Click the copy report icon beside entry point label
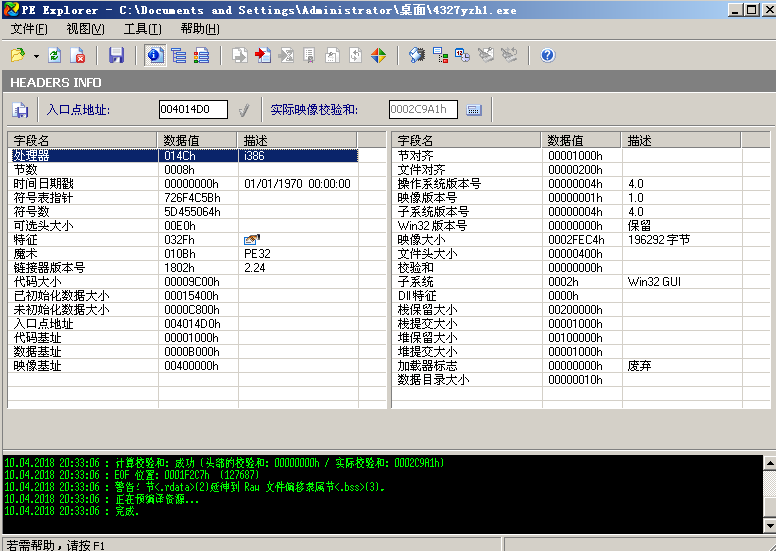This screenshot has height=551, width=776. click(x=20, y=110)
